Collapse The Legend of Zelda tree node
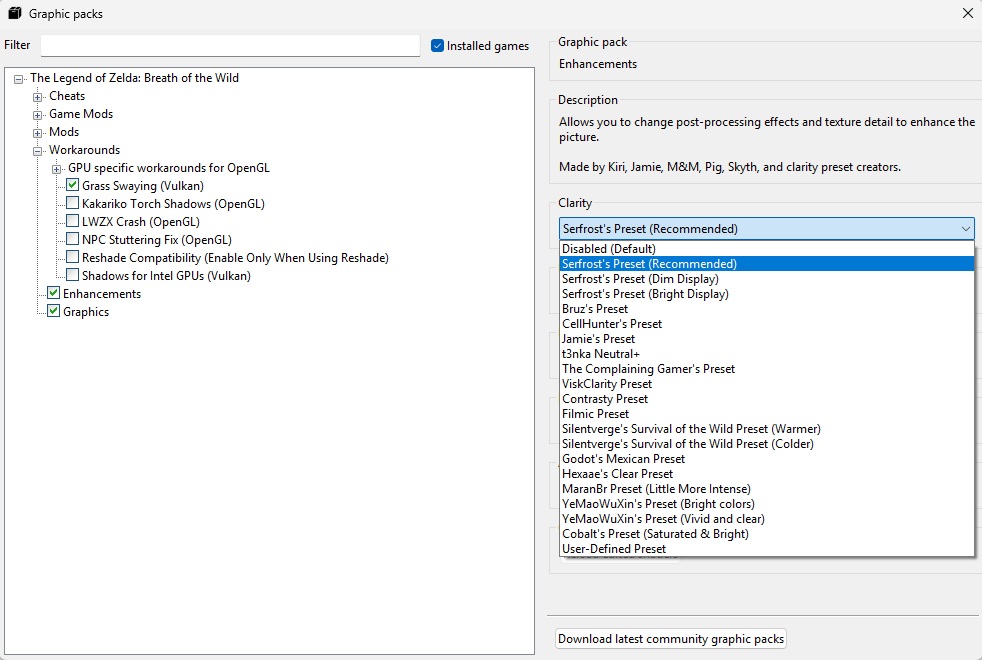Screen dimensions: 982x660 pyautogui.click(x=19, y=79)
